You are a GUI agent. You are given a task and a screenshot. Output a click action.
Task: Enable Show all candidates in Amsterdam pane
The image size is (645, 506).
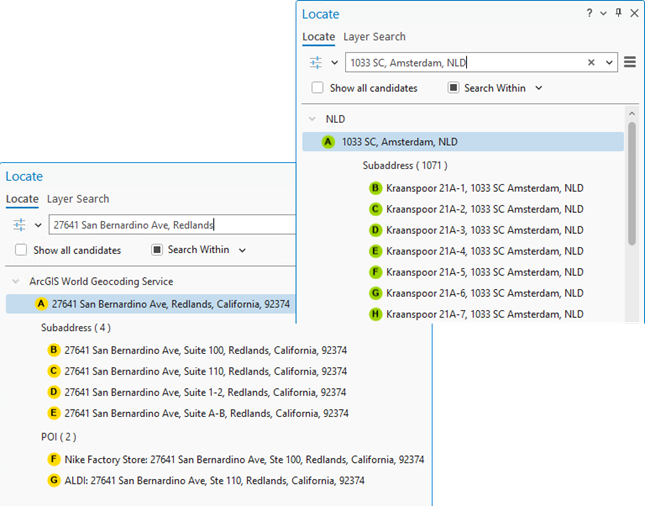pyautogui.click(x=317, y=88)
